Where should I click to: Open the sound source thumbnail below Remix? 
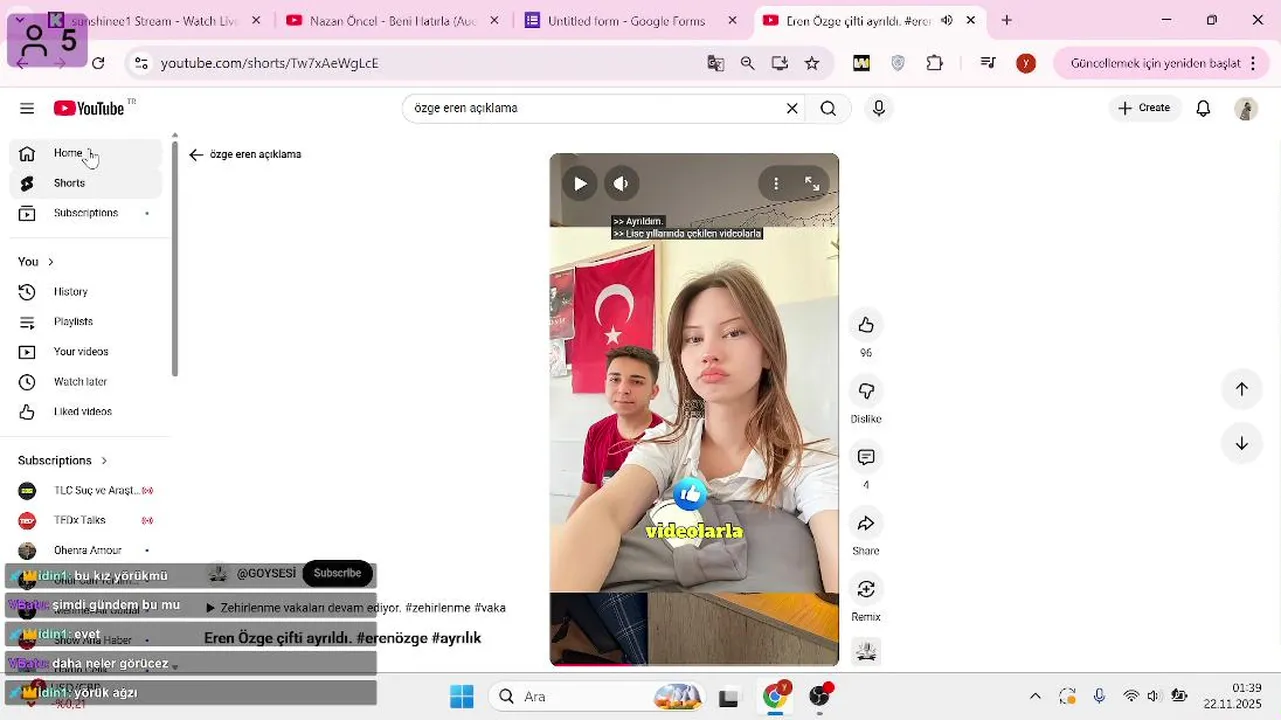[866, 652]
